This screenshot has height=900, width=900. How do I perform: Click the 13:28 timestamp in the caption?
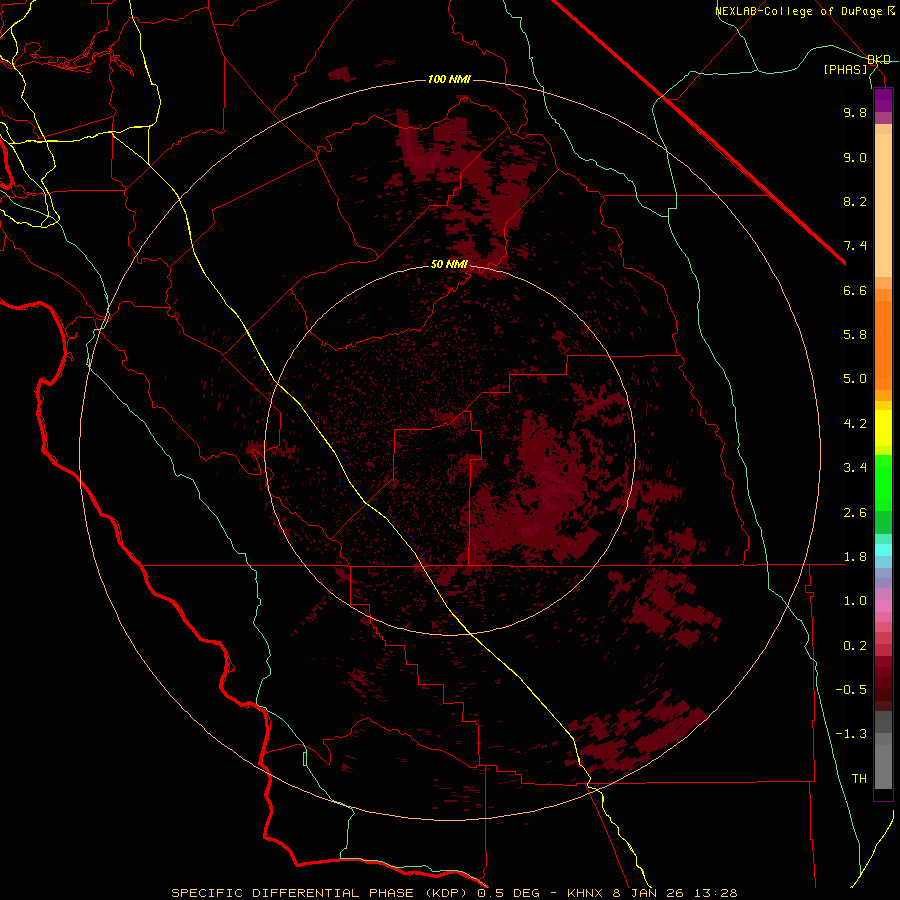click(718, 893)
